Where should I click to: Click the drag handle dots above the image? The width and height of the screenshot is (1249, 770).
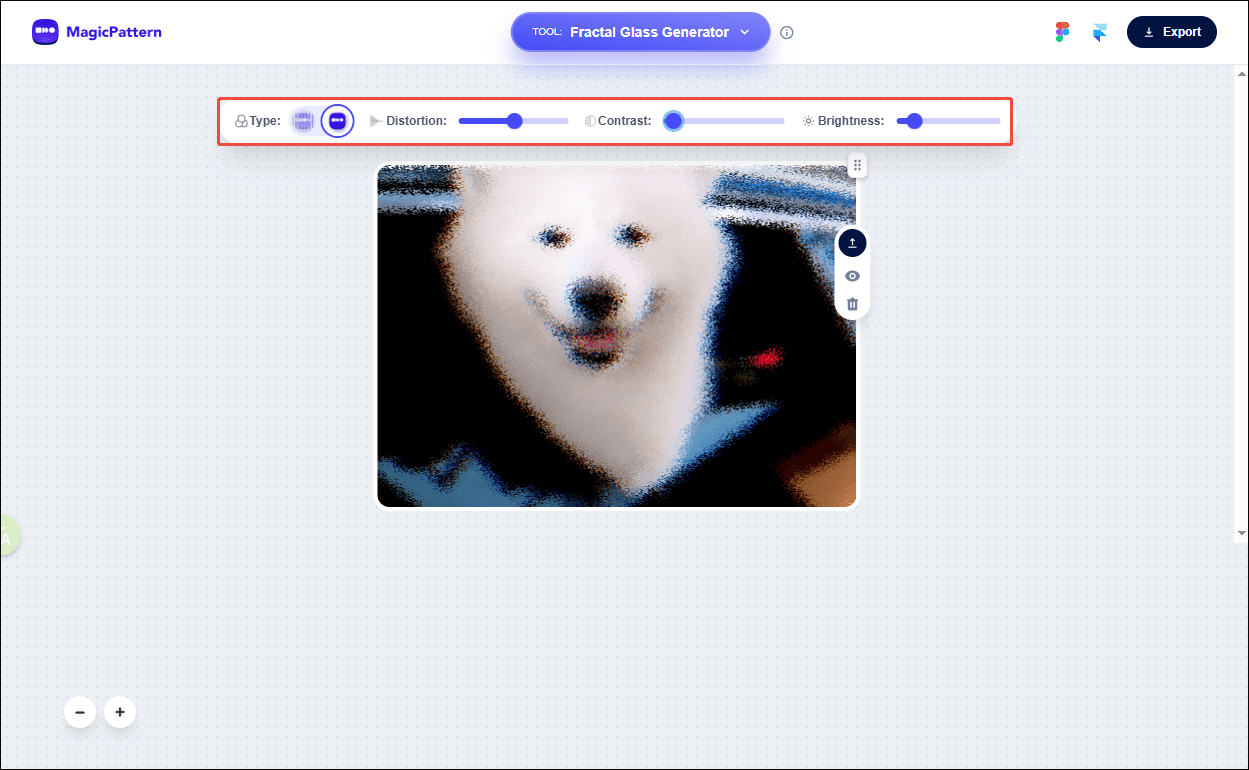coord(857,164)
